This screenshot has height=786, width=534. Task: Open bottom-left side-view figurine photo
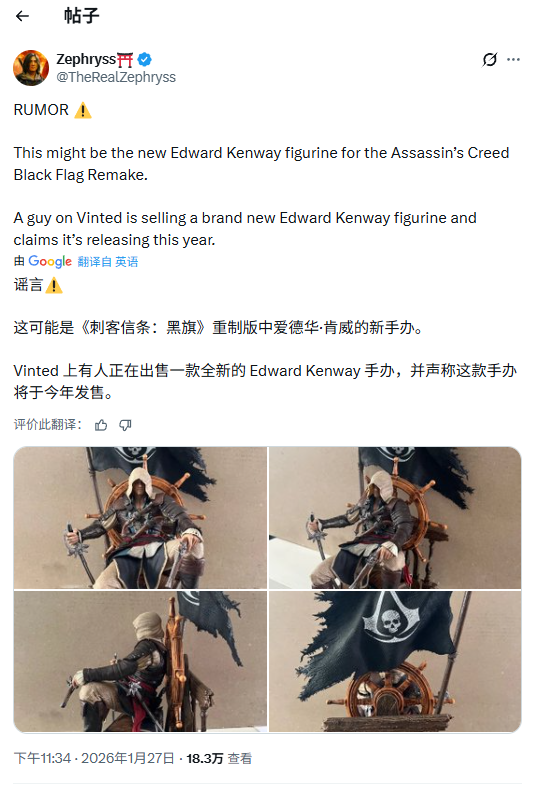tap(140, 661)
